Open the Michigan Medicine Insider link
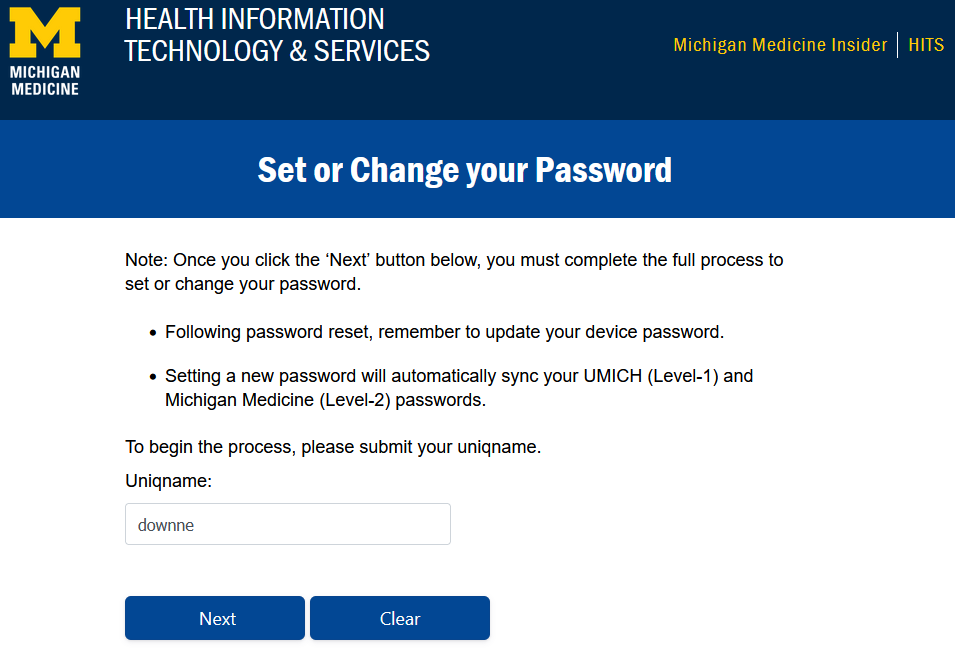The image size is (955, 655). coord(780,45)
